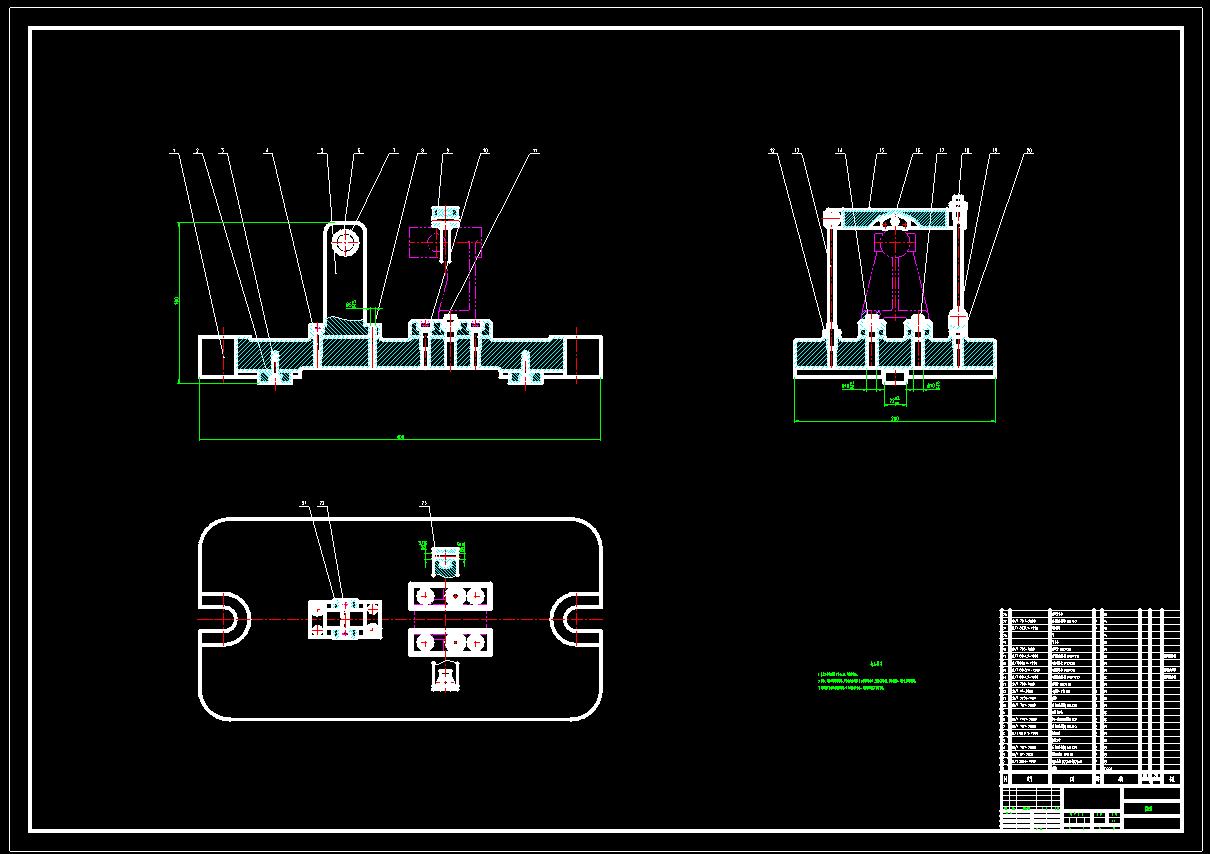Select part balloon 5
Viewport: 1210px width, 854px height.
(x=322, y=151)
